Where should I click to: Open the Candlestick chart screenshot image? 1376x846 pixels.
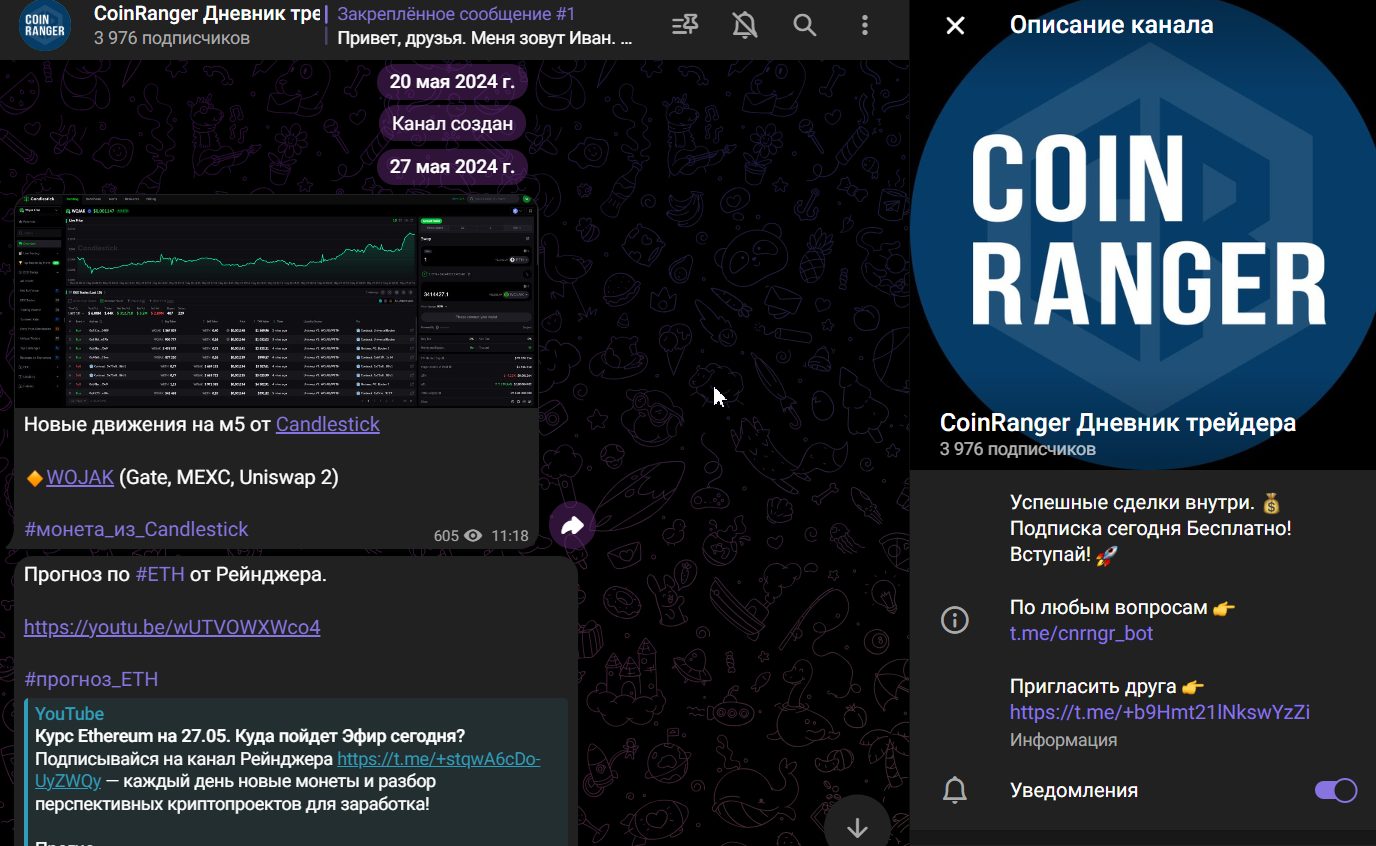[x=276, y=300]
